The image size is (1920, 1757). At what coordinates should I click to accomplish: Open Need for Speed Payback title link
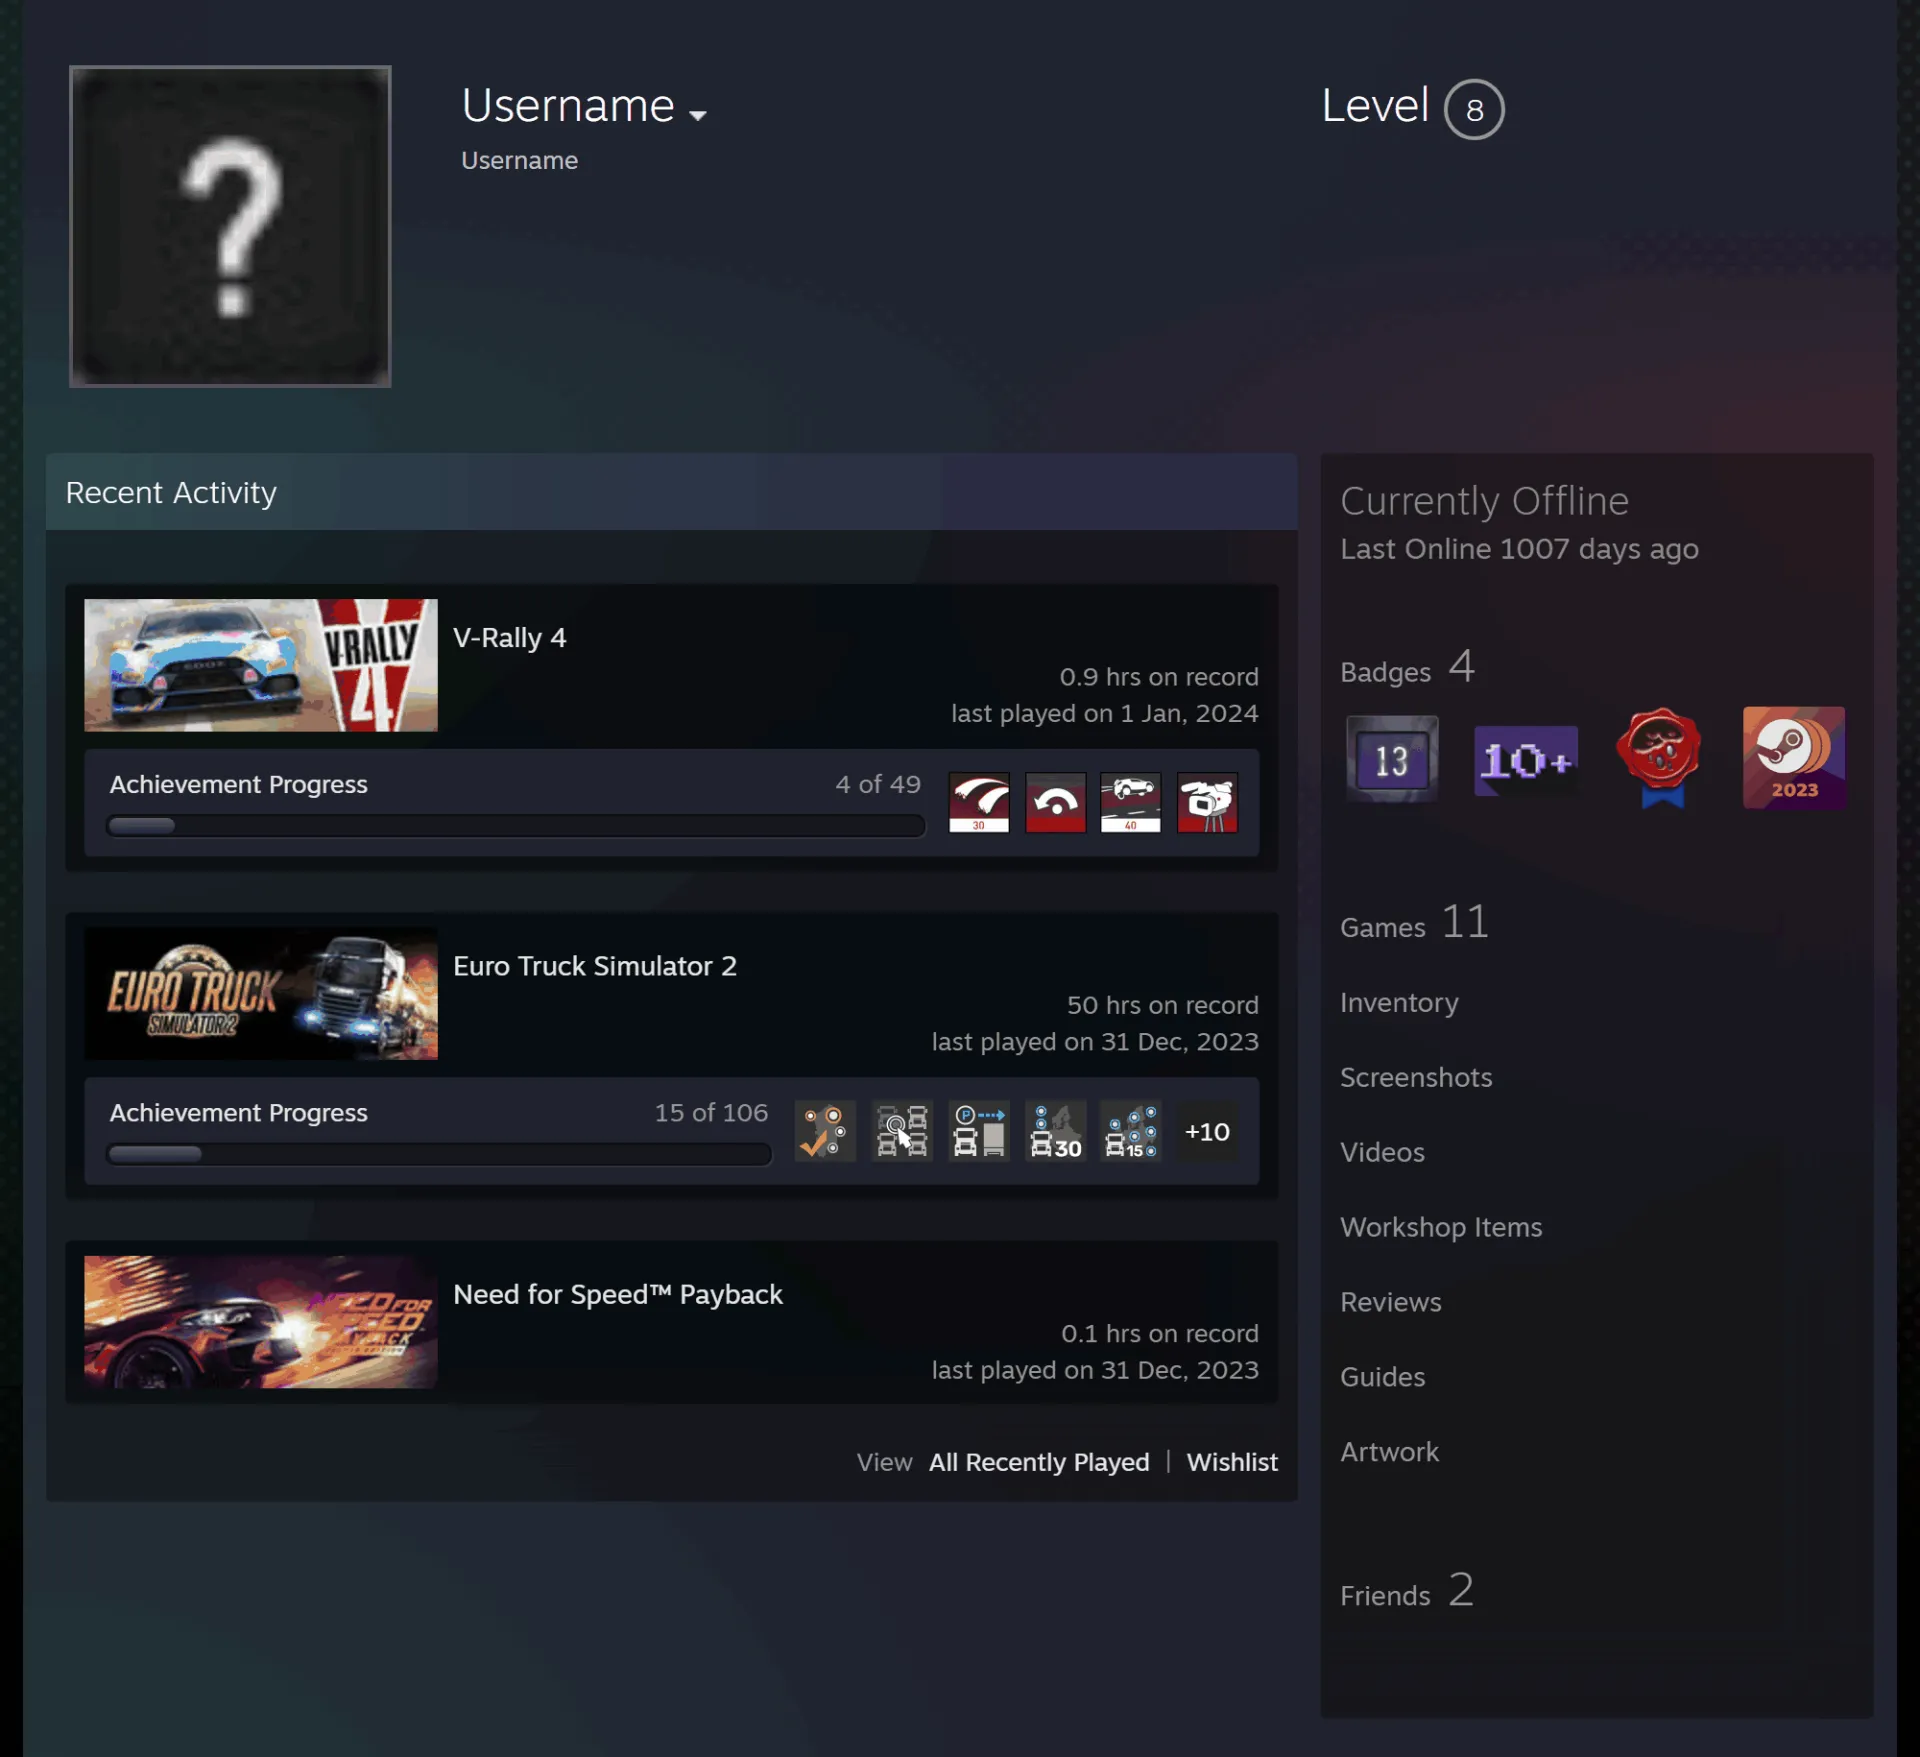618,1294
